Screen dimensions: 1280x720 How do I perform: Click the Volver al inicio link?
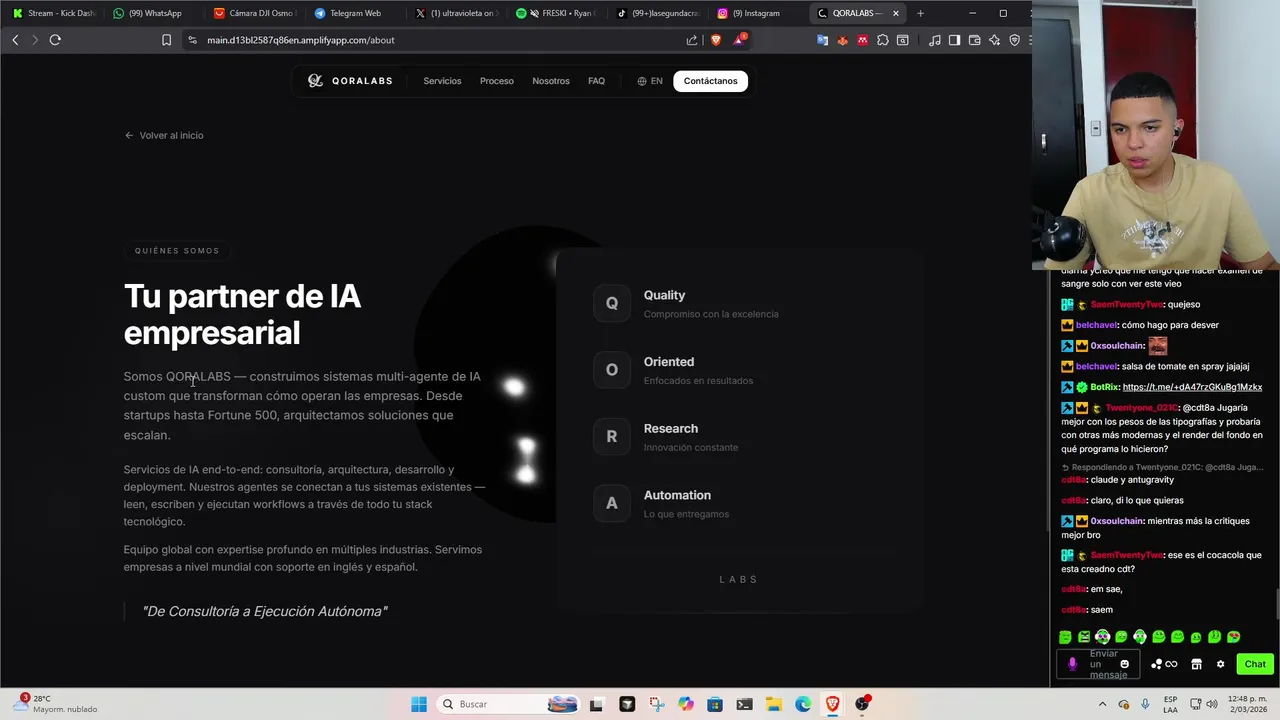pyautogui.click(x=164, y=135)
